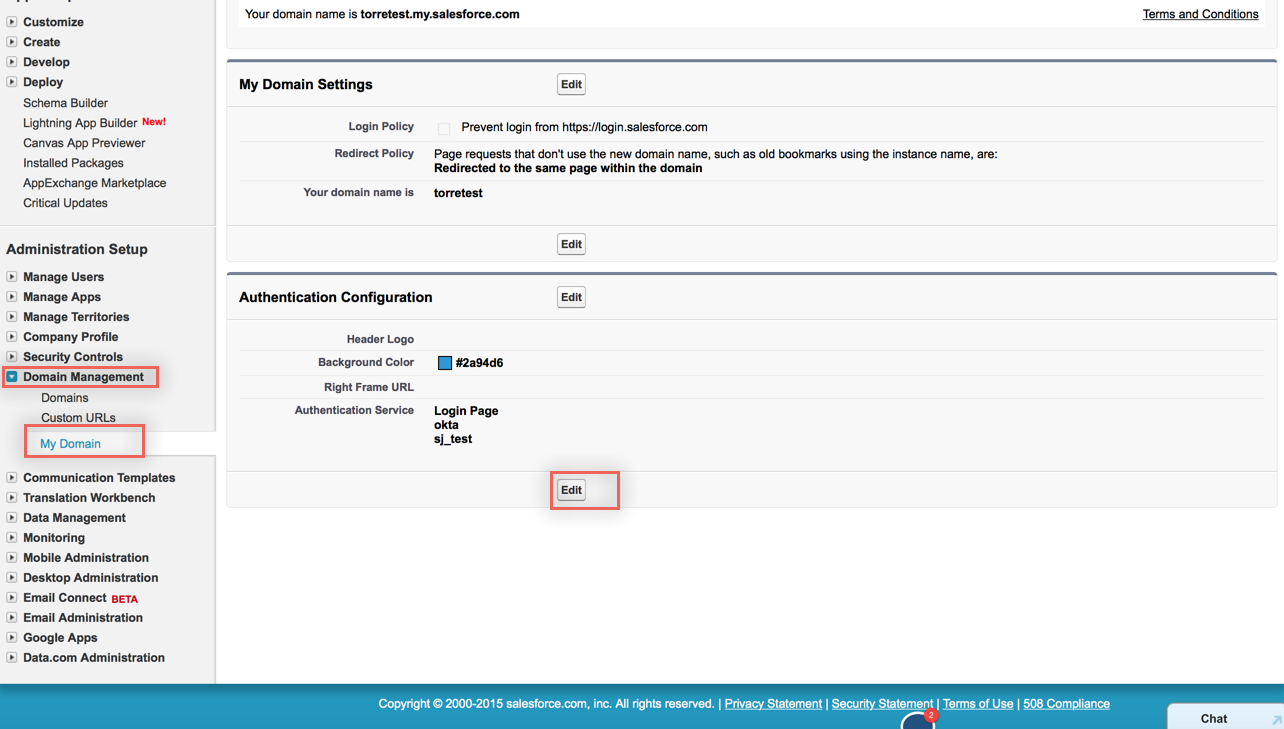
Task: Click the #2a94d6 background color swatch
Action: 445,363
